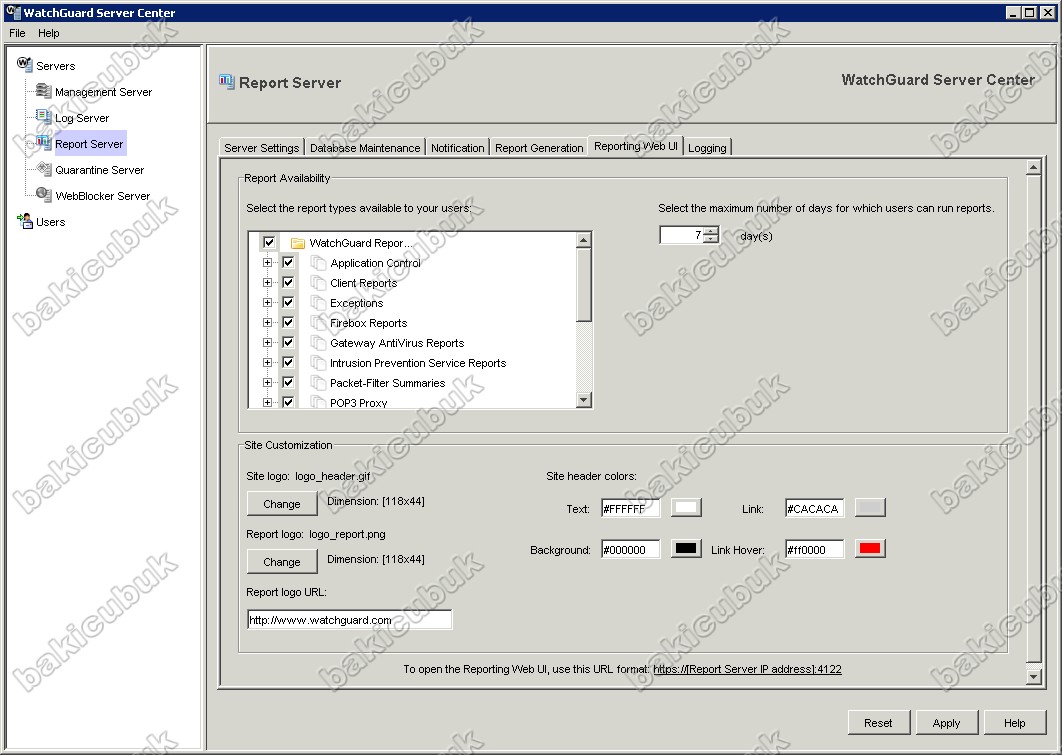Pick the header Text color swatch
Image resolution: width=1062 pixels, height=755 pixels.
pyautogui.click(x=686, y=508)
